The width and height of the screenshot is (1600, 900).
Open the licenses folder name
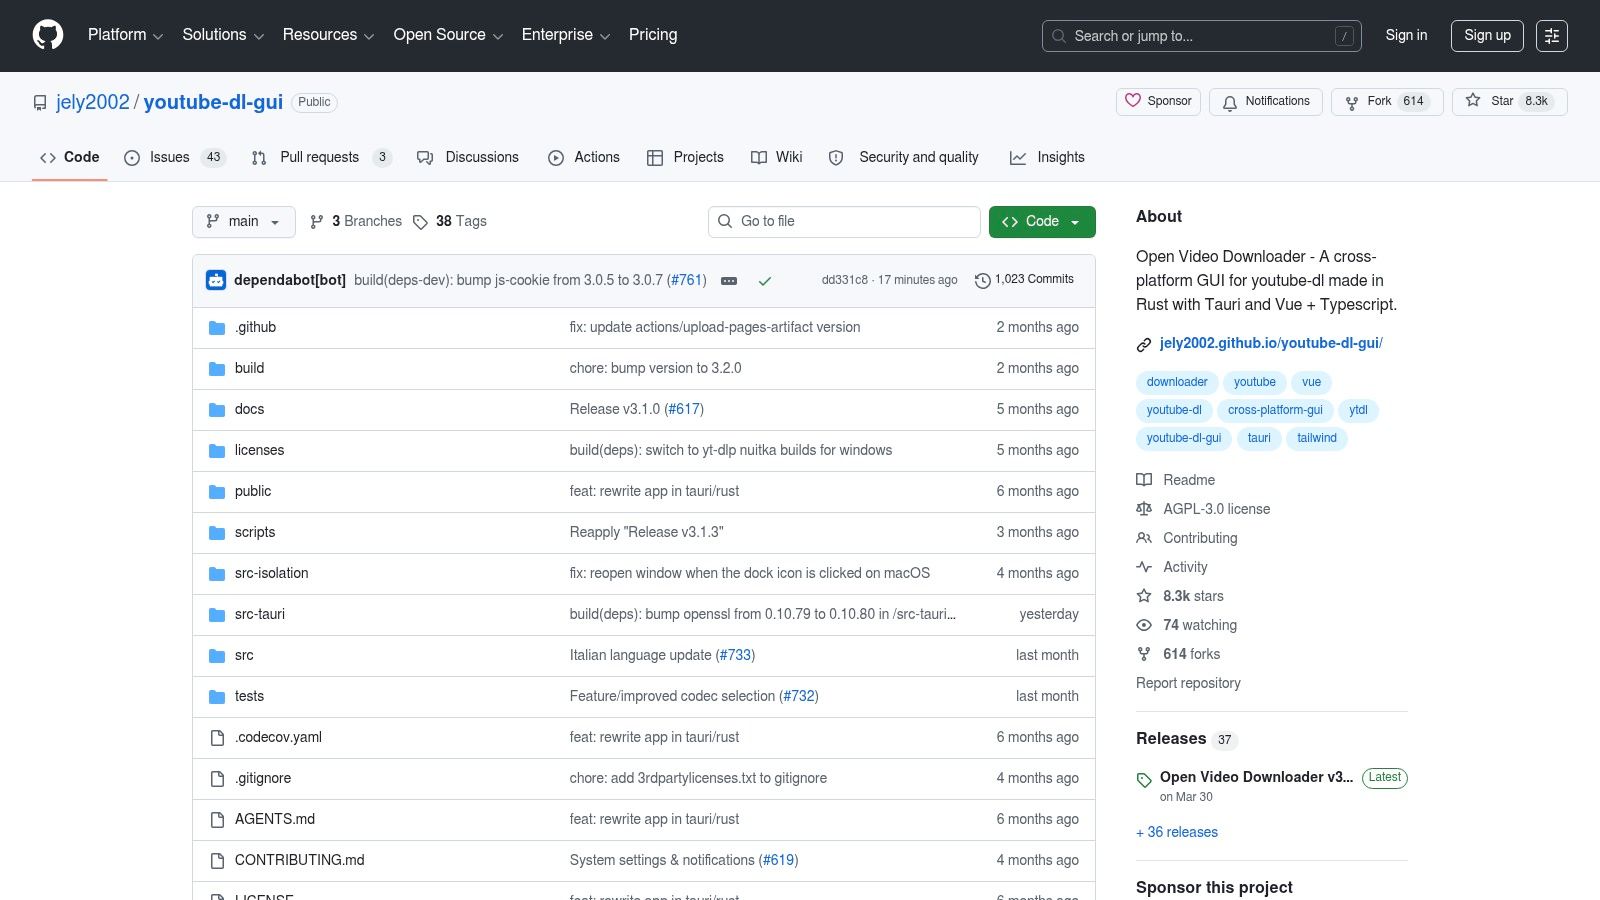point(260,450)
